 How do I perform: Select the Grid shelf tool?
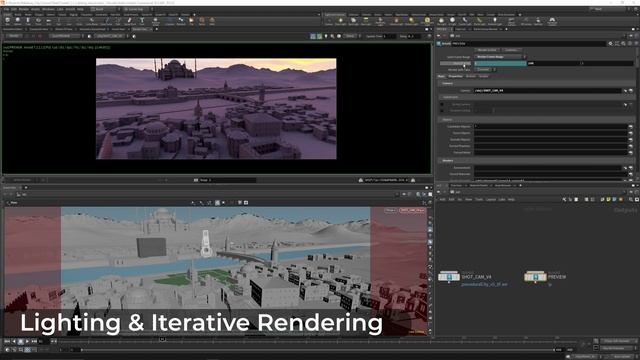49,20
